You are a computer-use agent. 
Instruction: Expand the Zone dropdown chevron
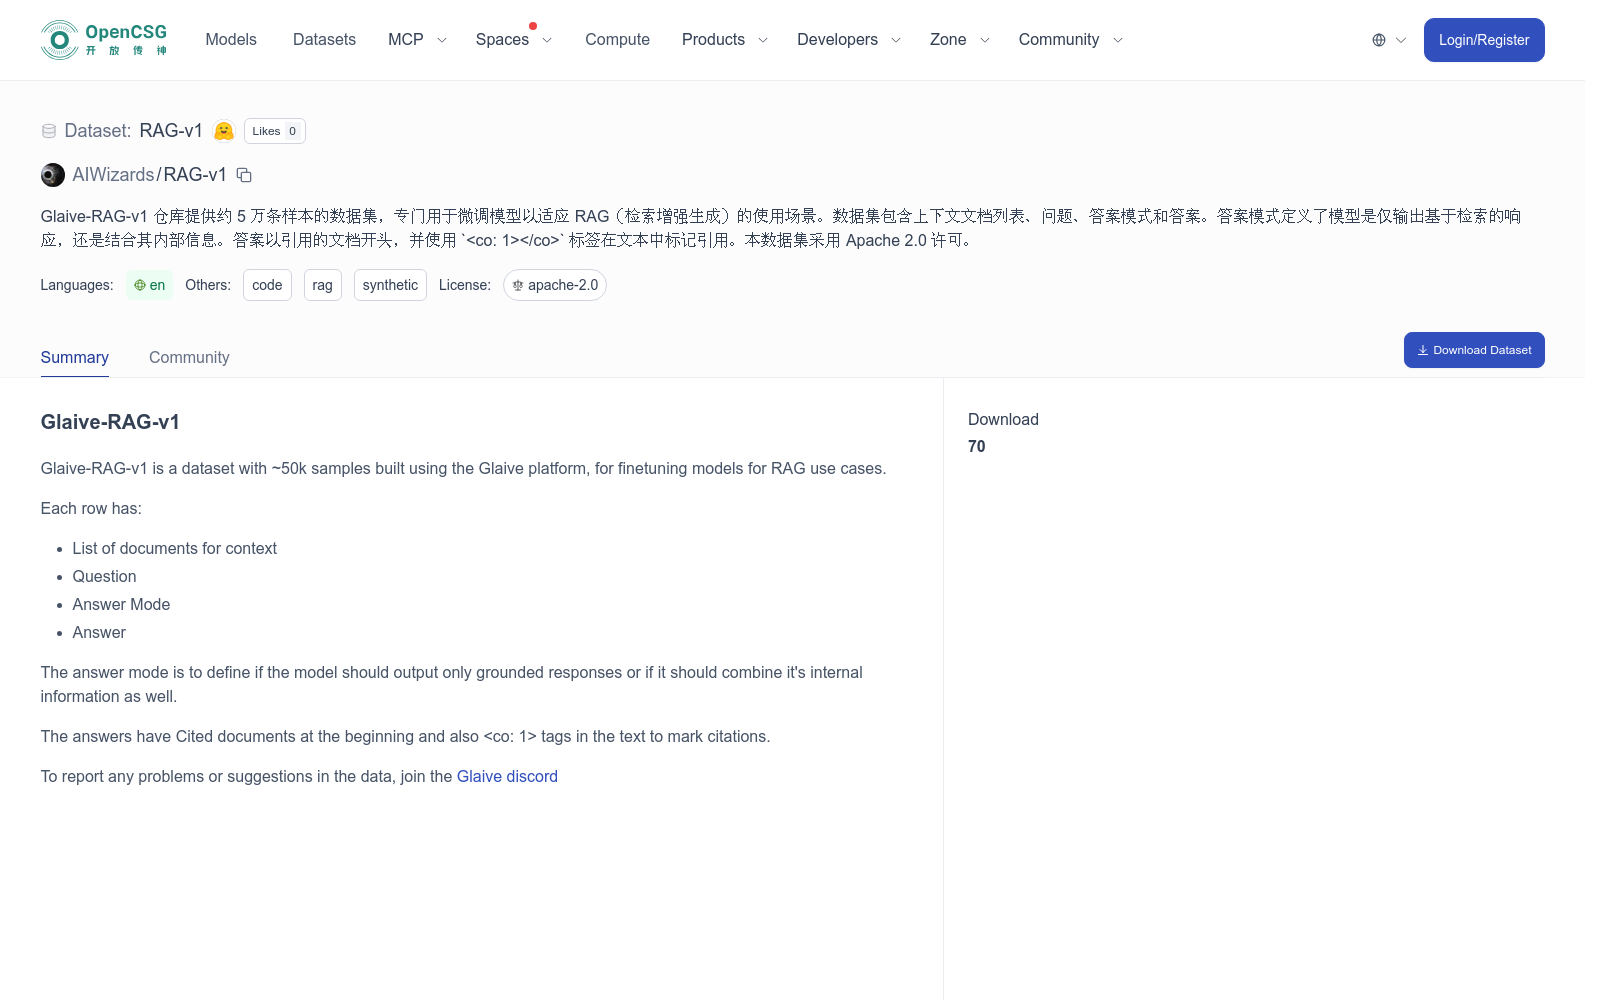click(x=985, y=40)
